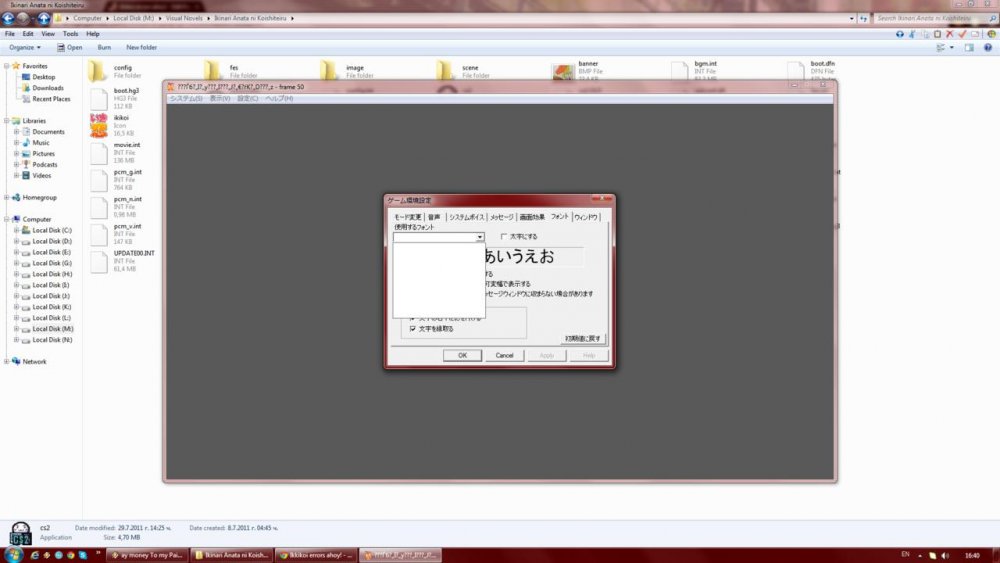Screen dimensions: 1000x563
Task: Click the 初期値に戻す reset button
Action: click(584, 339)
